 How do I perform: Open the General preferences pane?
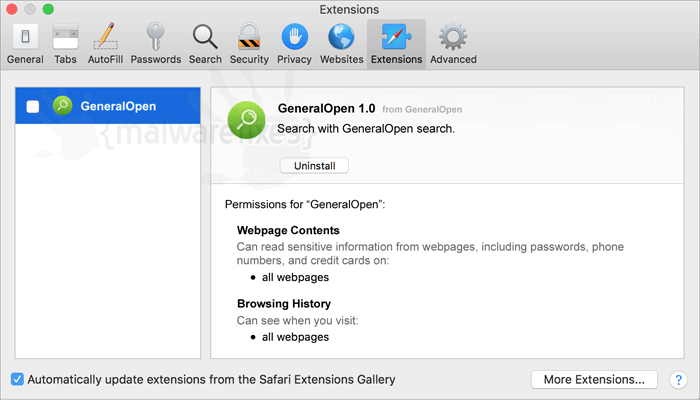25,44
